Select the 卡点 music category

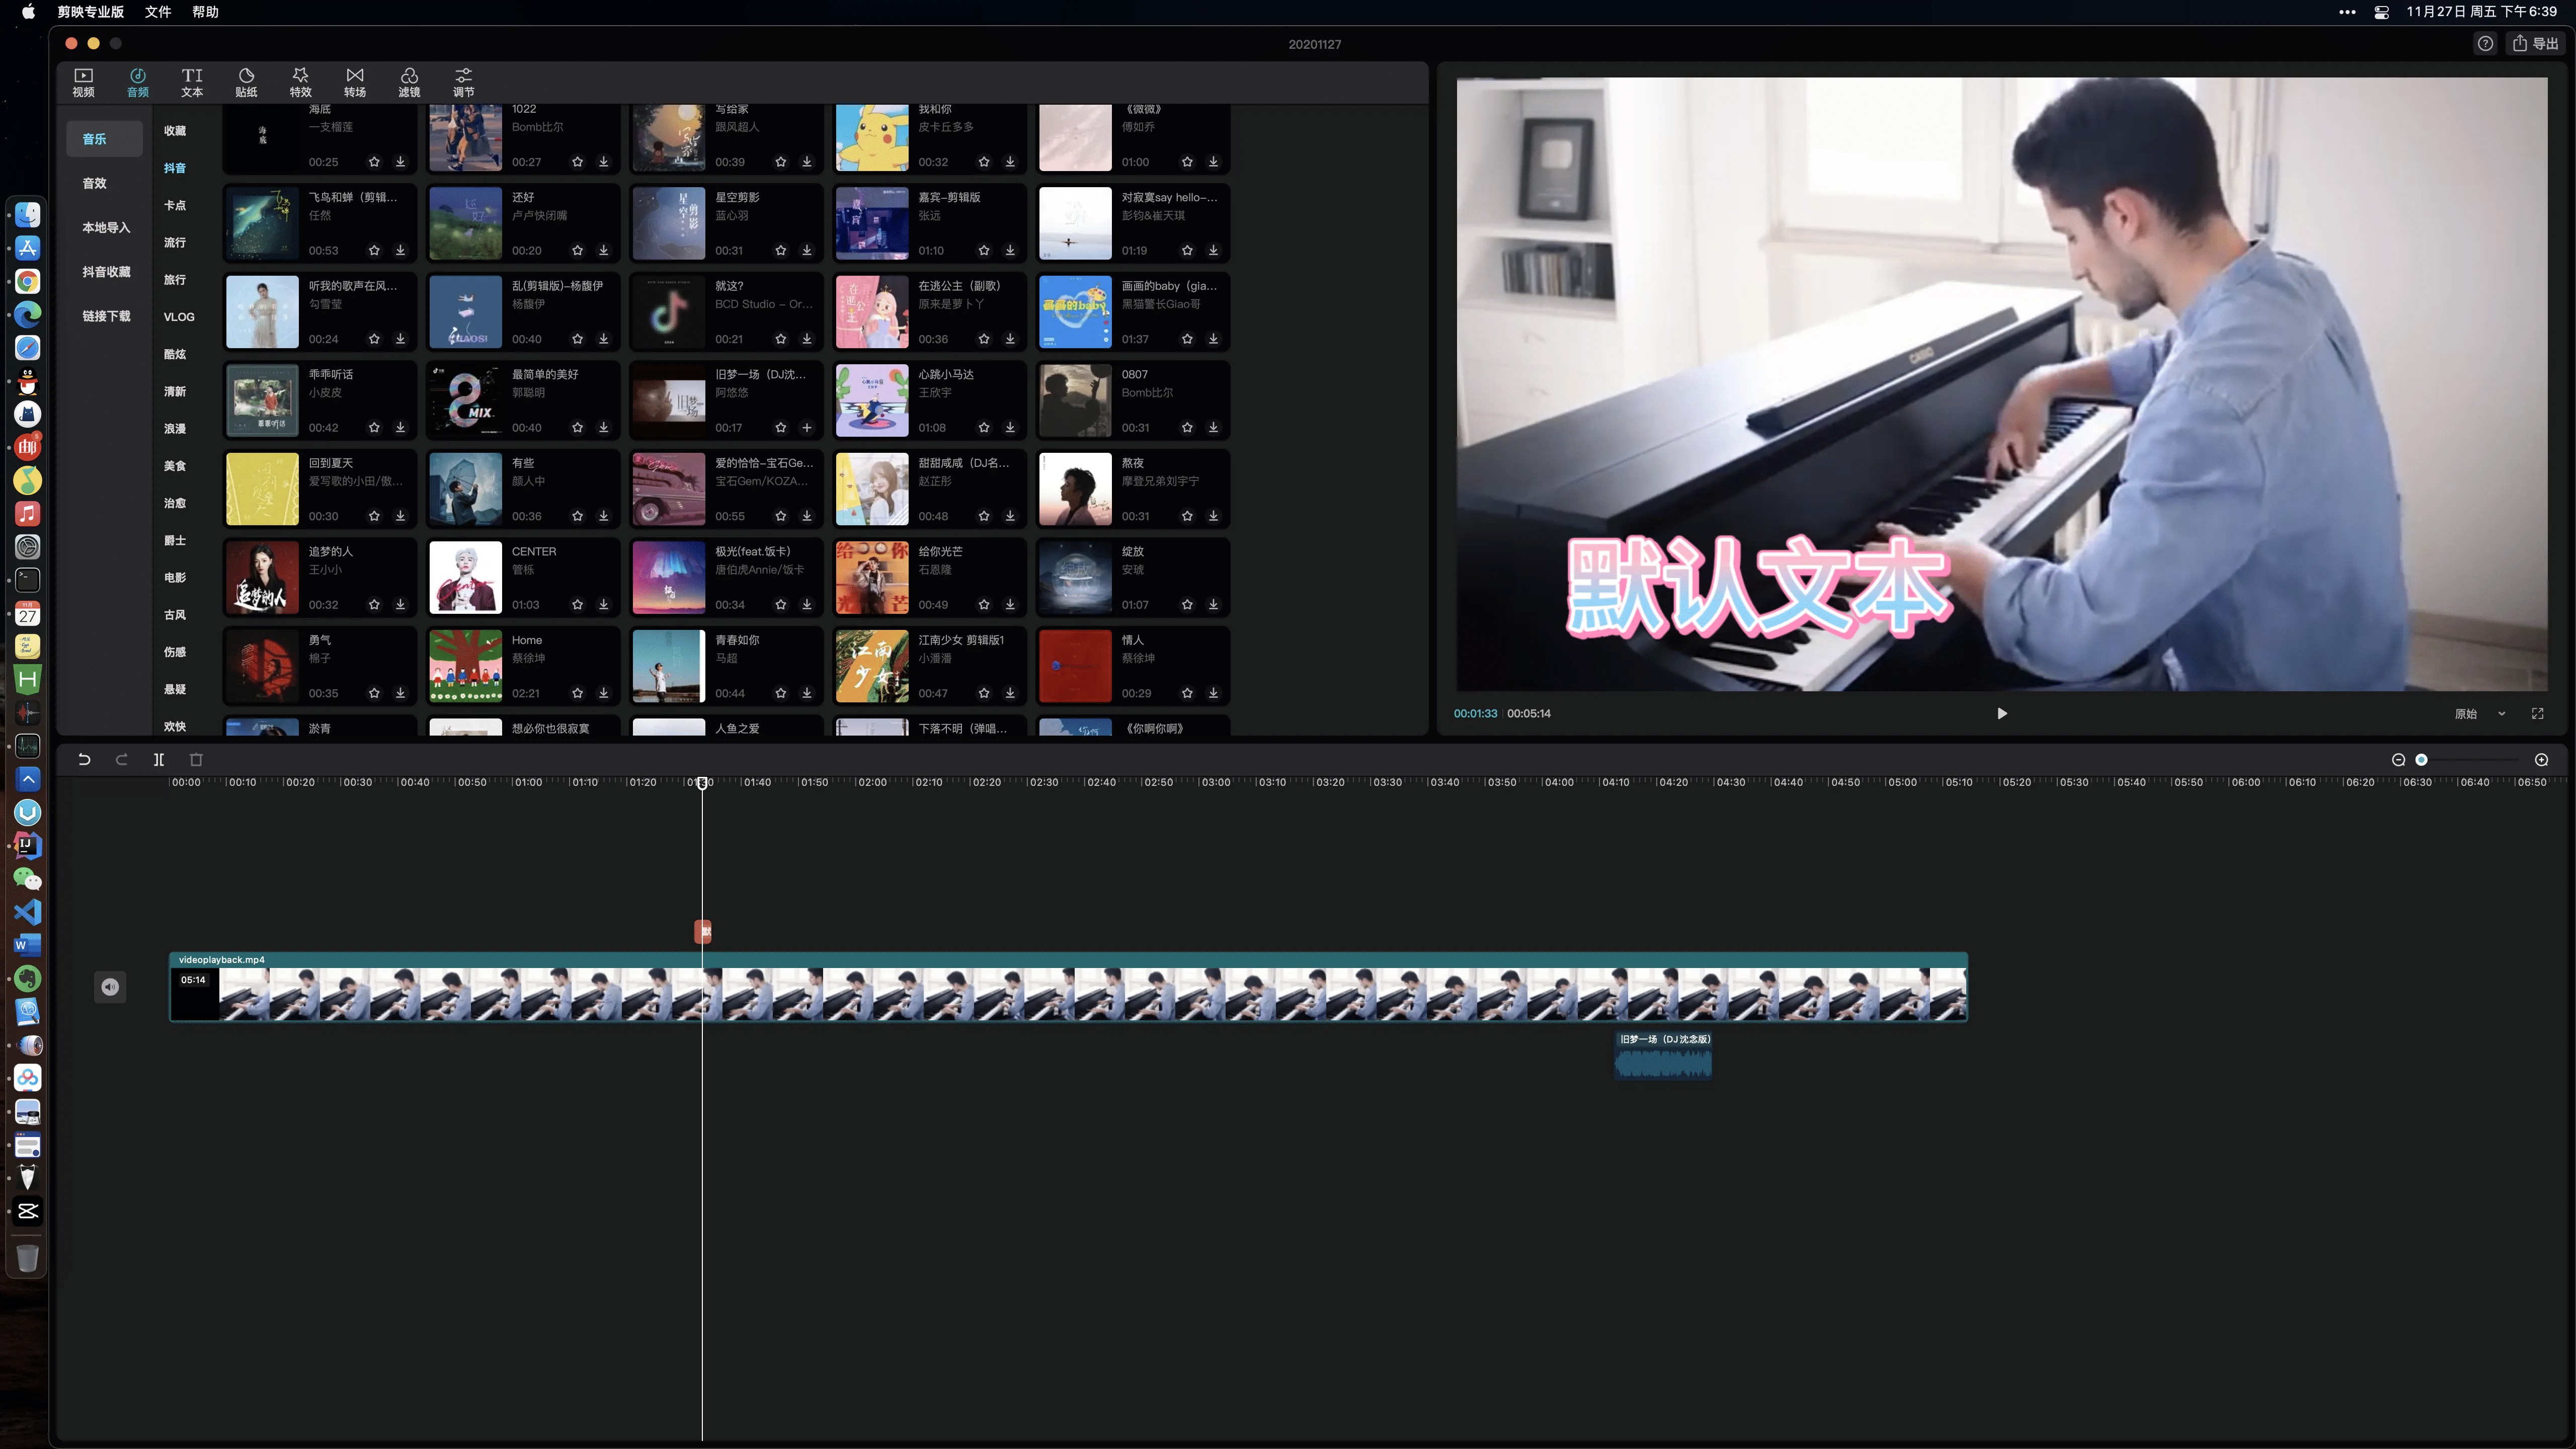point(175,205)
